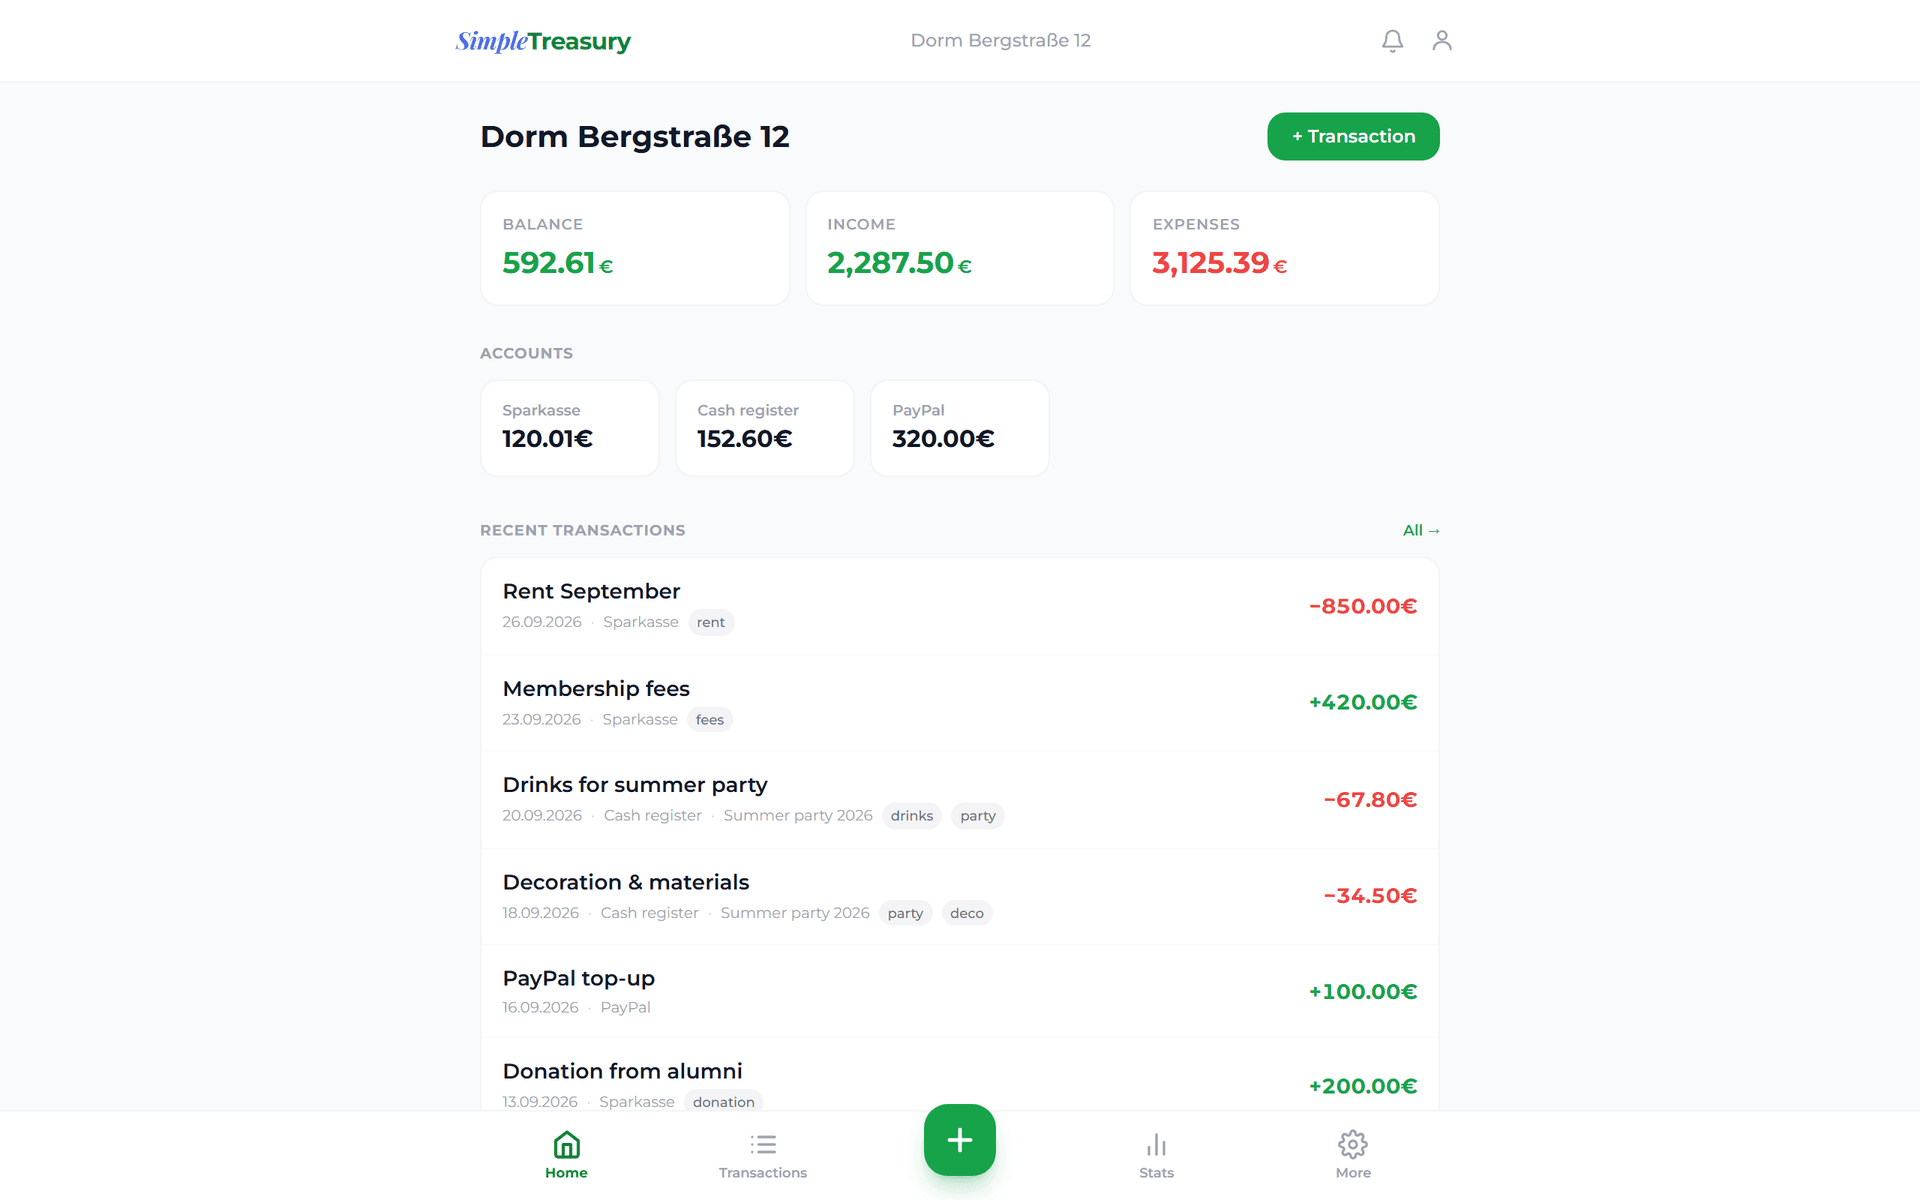1920x1200 pixels.
Task: Open Drinks for summer party transaction
Action: (960, 800)
